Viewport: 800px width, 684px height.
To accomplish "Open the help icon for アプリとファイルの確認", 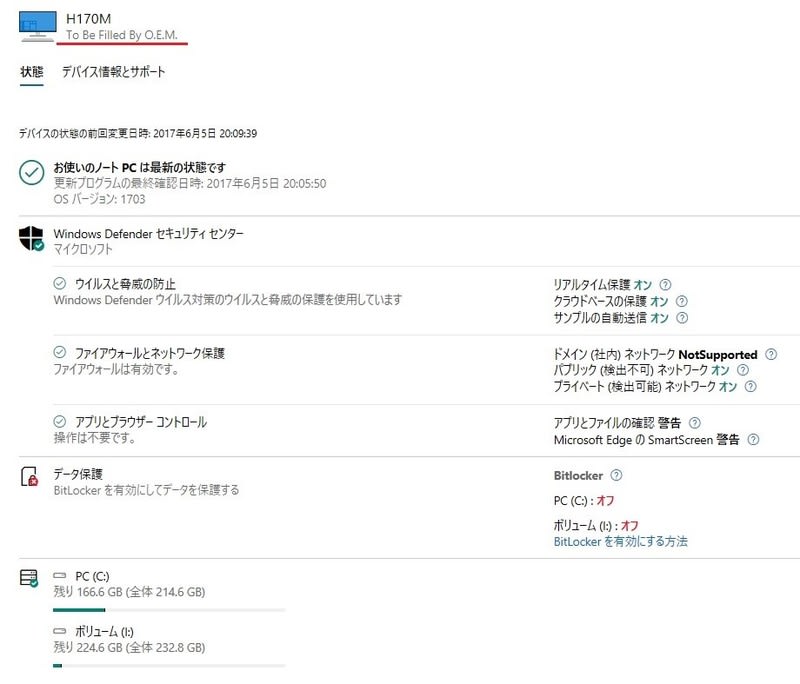I will point(695,423).
